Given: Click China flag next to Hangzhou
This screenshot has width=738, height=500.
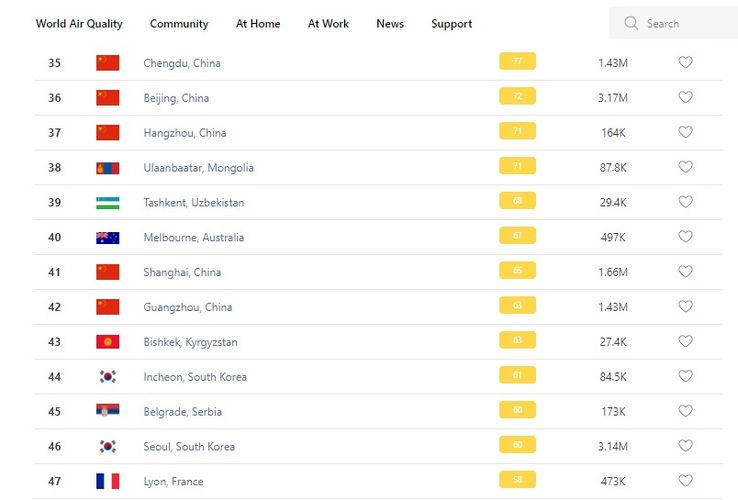Looking at the screenshot, I should [x=107, y=132].
